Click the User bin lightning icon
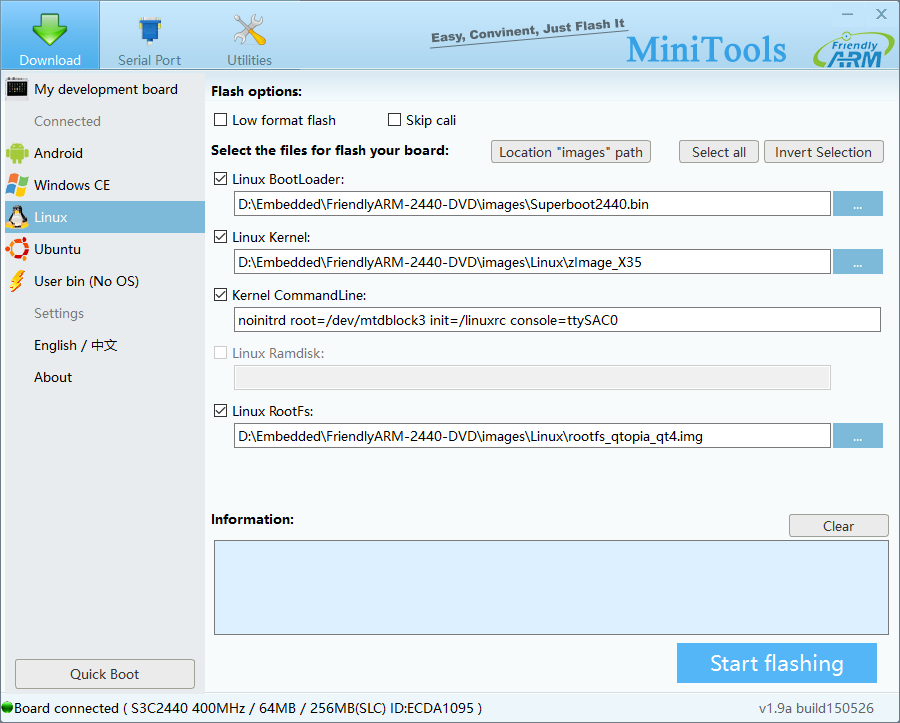This screenshot has height=723, width=900. pos(17,281)
